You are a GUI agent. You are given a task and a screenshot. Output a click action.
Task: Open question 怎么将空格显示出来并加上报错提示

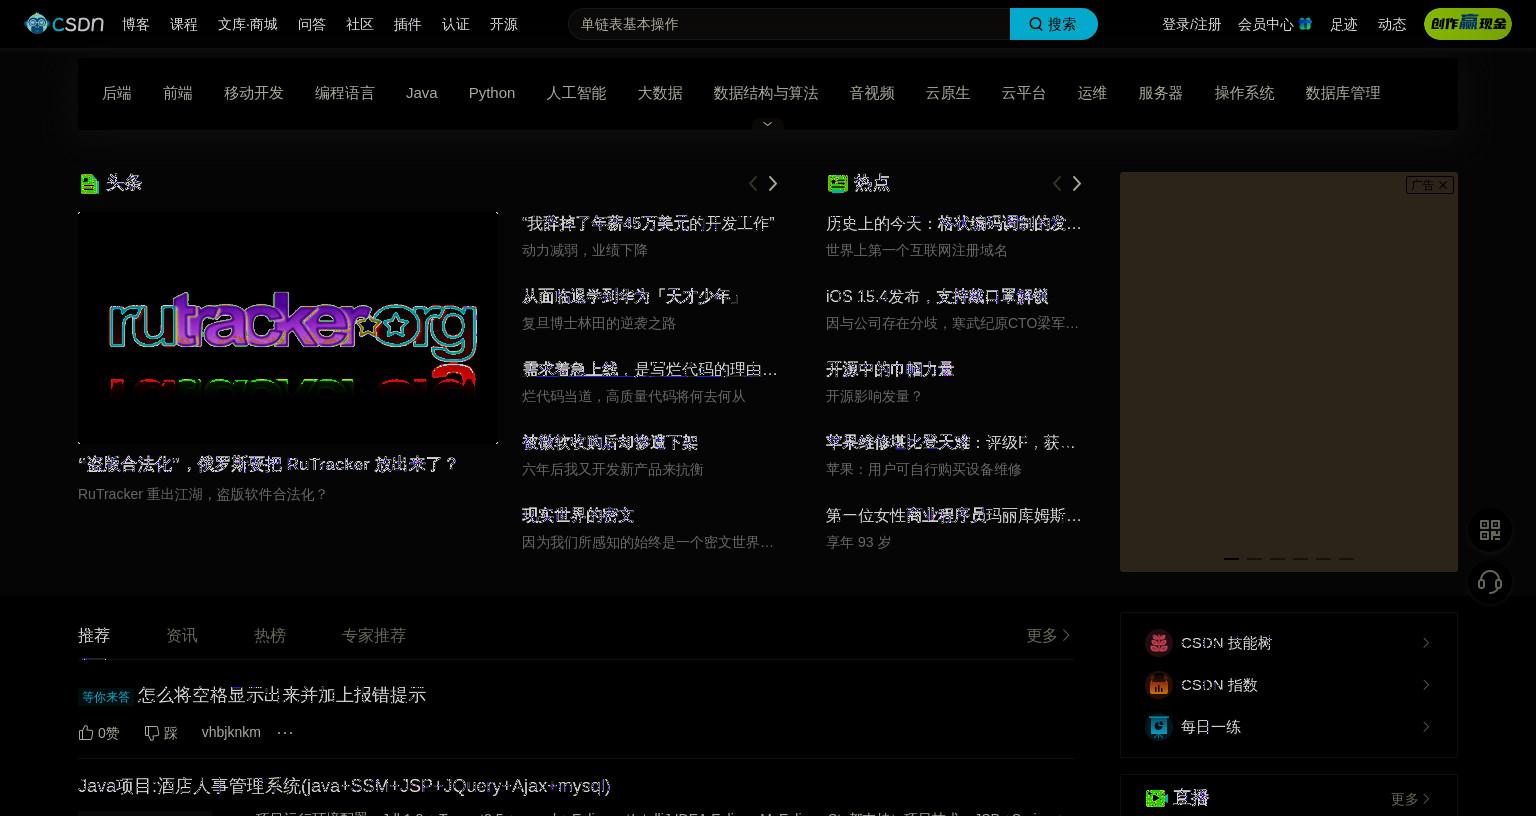coord(282,695)
